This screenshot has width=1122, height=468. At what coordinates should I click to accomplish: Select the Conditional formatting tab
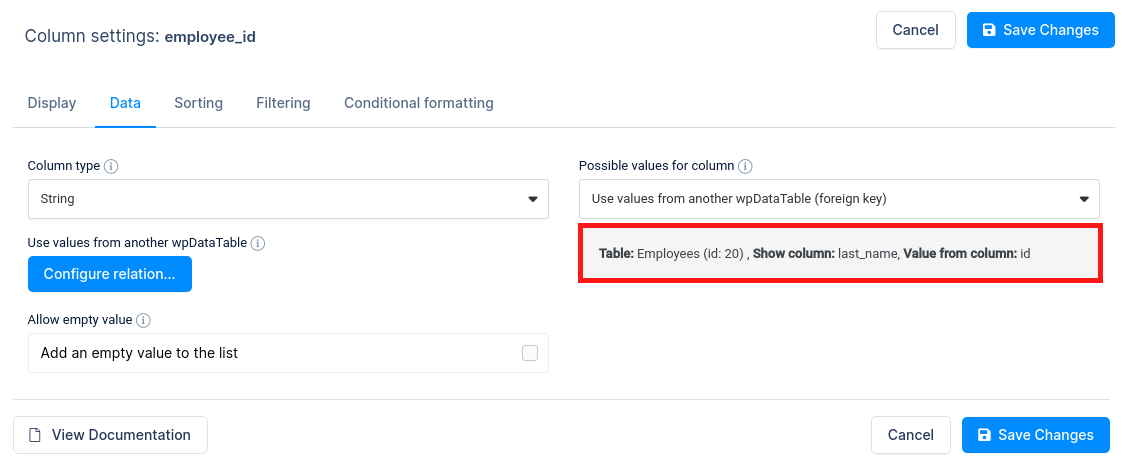418,103
